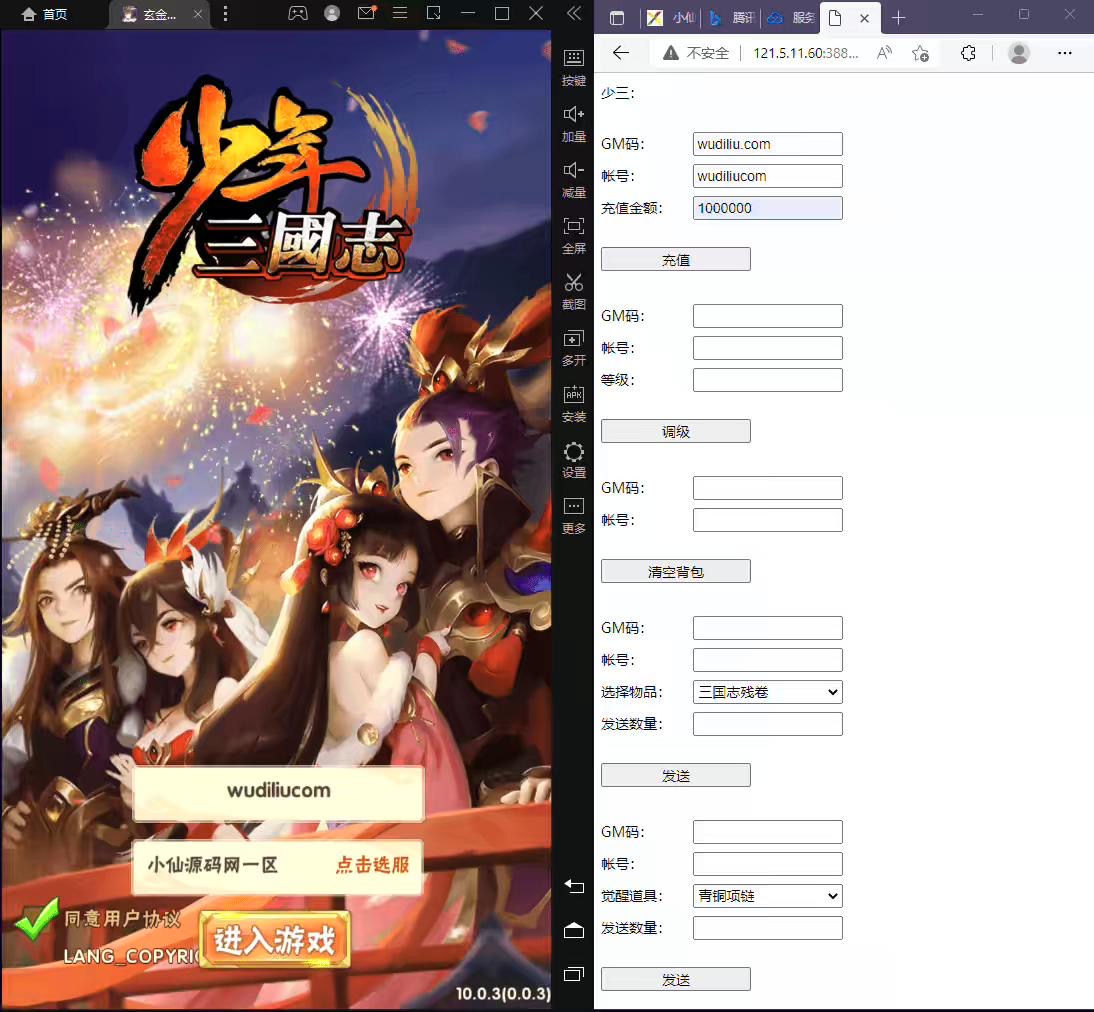The width and height of the screenshot is (1094, 1012).
Task: Toggle 全屏 fullscreen mode
Action: (574, 235)
